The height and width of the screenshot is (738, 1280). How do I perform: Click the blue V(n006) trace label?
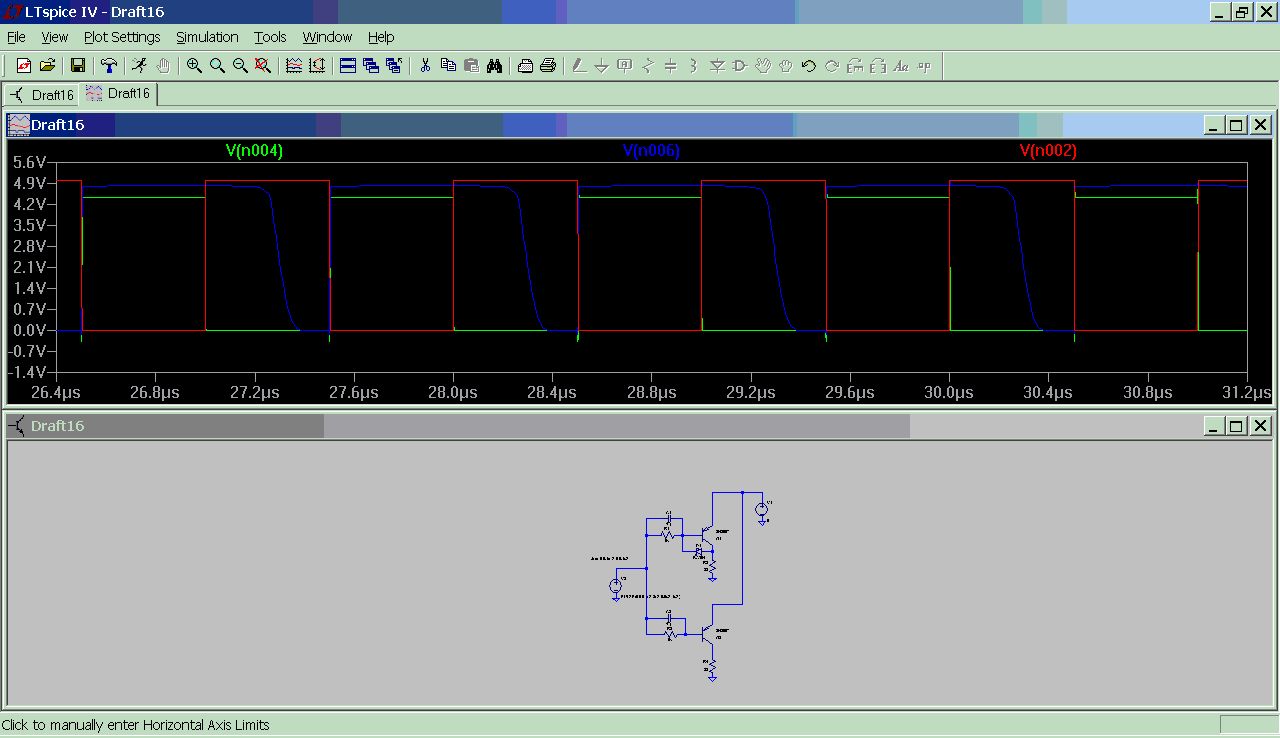(651, 151)
